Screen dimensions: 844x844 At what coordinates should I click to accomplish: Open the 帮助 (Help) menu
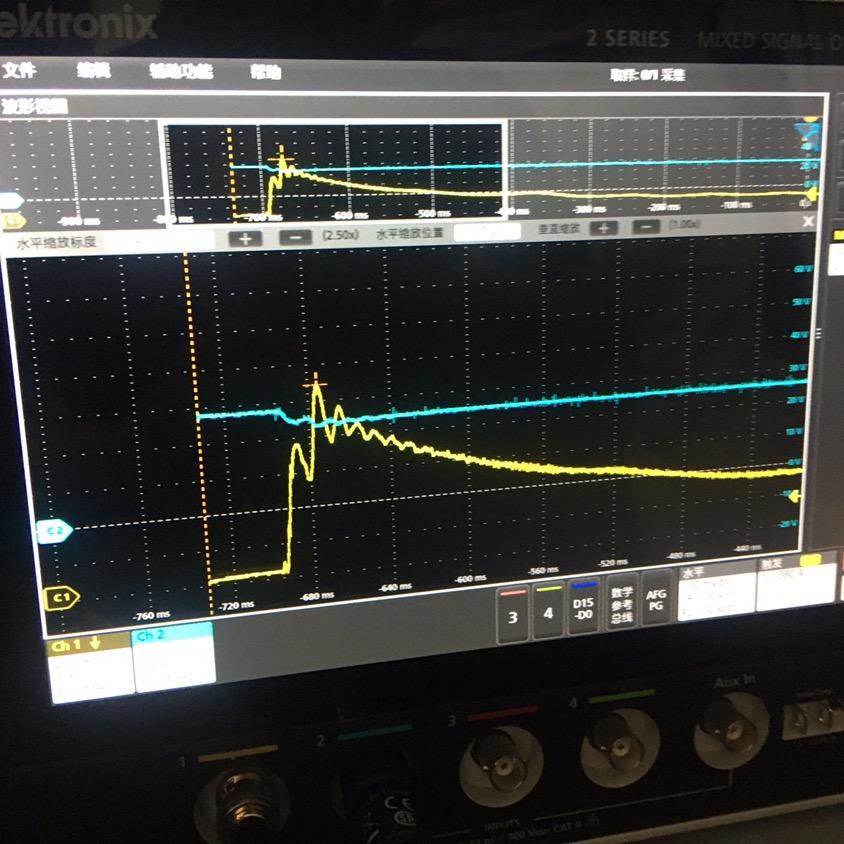(x=265, y=72)
